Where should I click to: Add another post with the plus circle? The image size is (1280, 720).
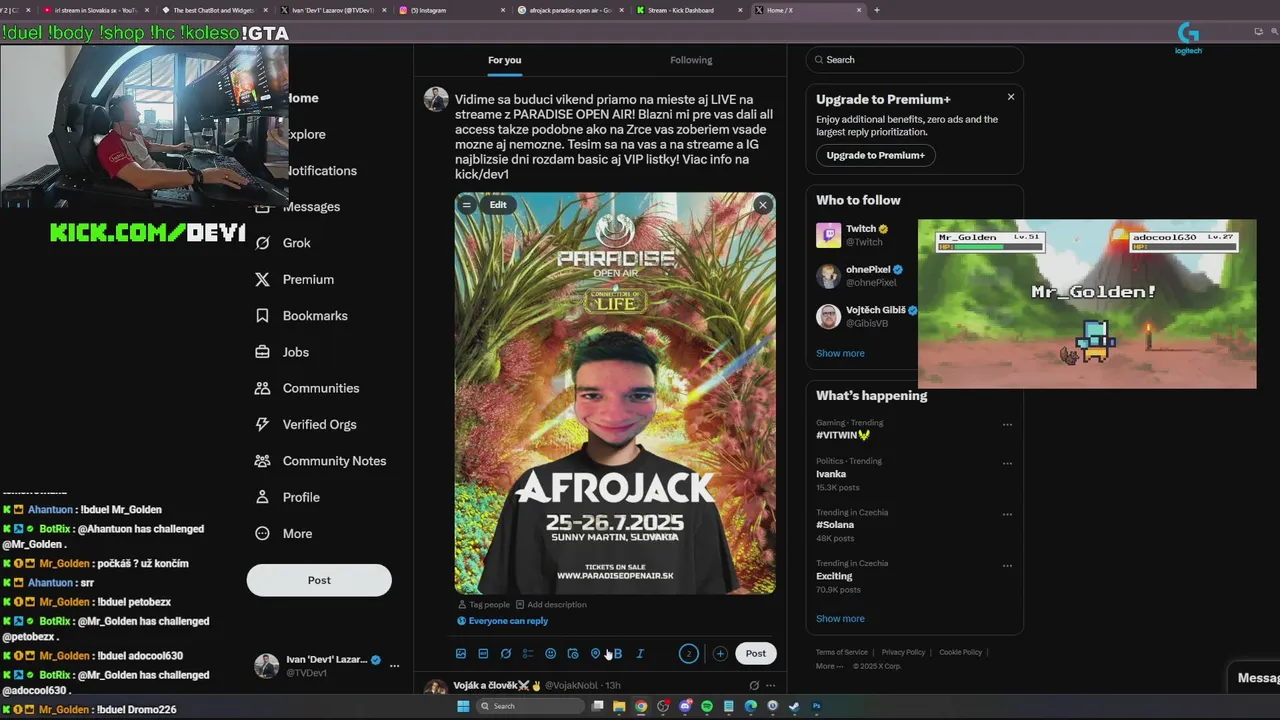tap(720, 654)
